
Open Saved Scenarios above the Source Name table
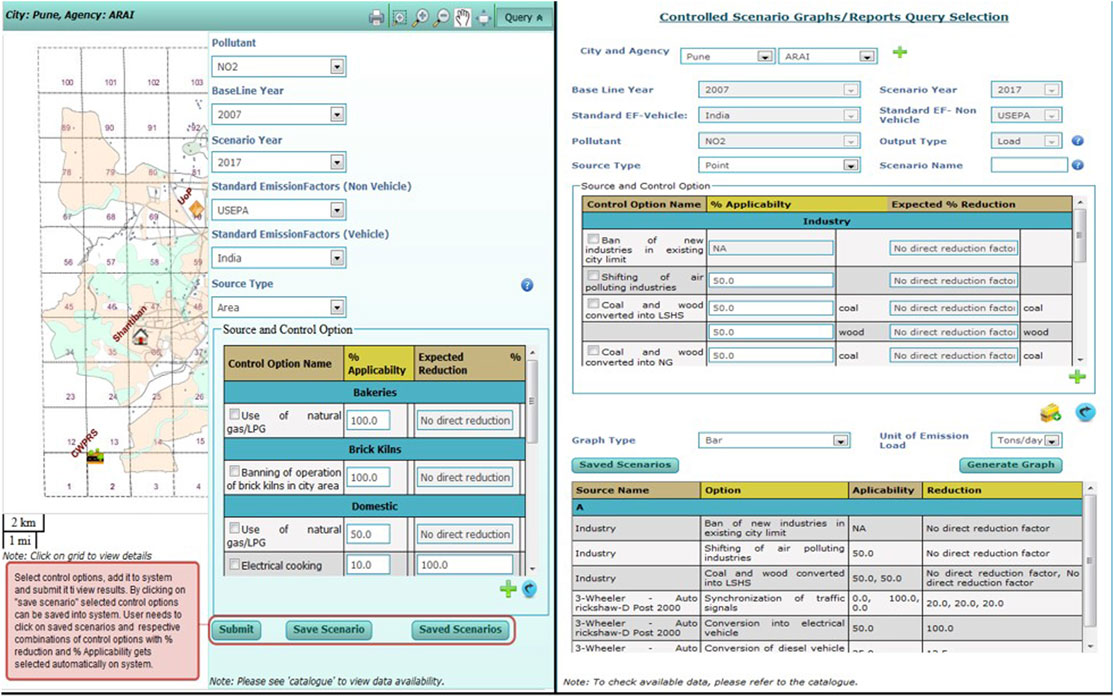point(625,465)
